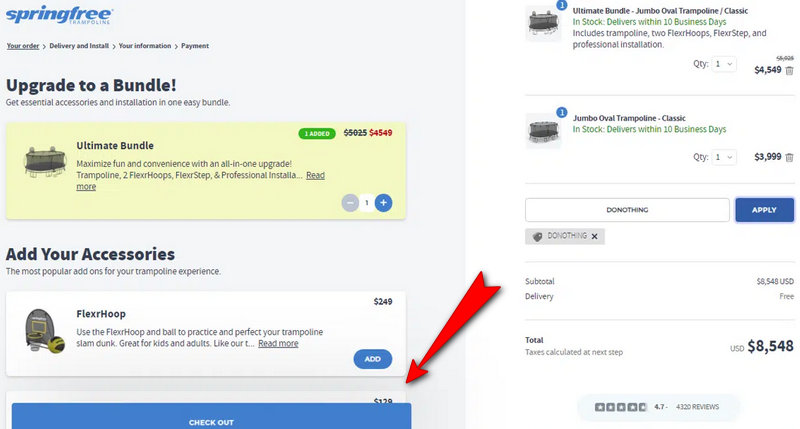Click the FlexrHoop product image
The image size is (800, 429).
[x=43, y=333]
